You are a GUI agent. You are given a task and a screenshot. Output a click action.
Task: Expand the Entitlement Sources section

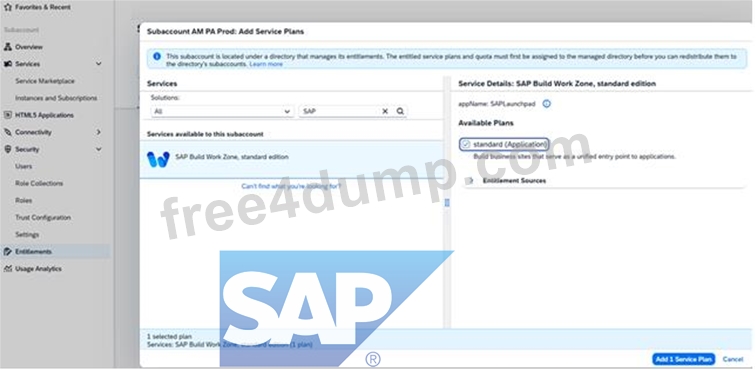click(x=471, y=181)
